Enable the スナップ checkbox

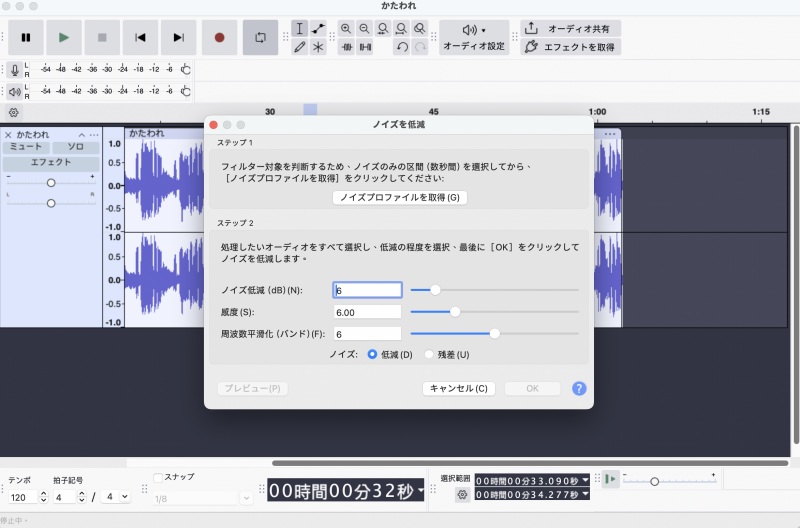pyautogui.click(x=158, y=477)
